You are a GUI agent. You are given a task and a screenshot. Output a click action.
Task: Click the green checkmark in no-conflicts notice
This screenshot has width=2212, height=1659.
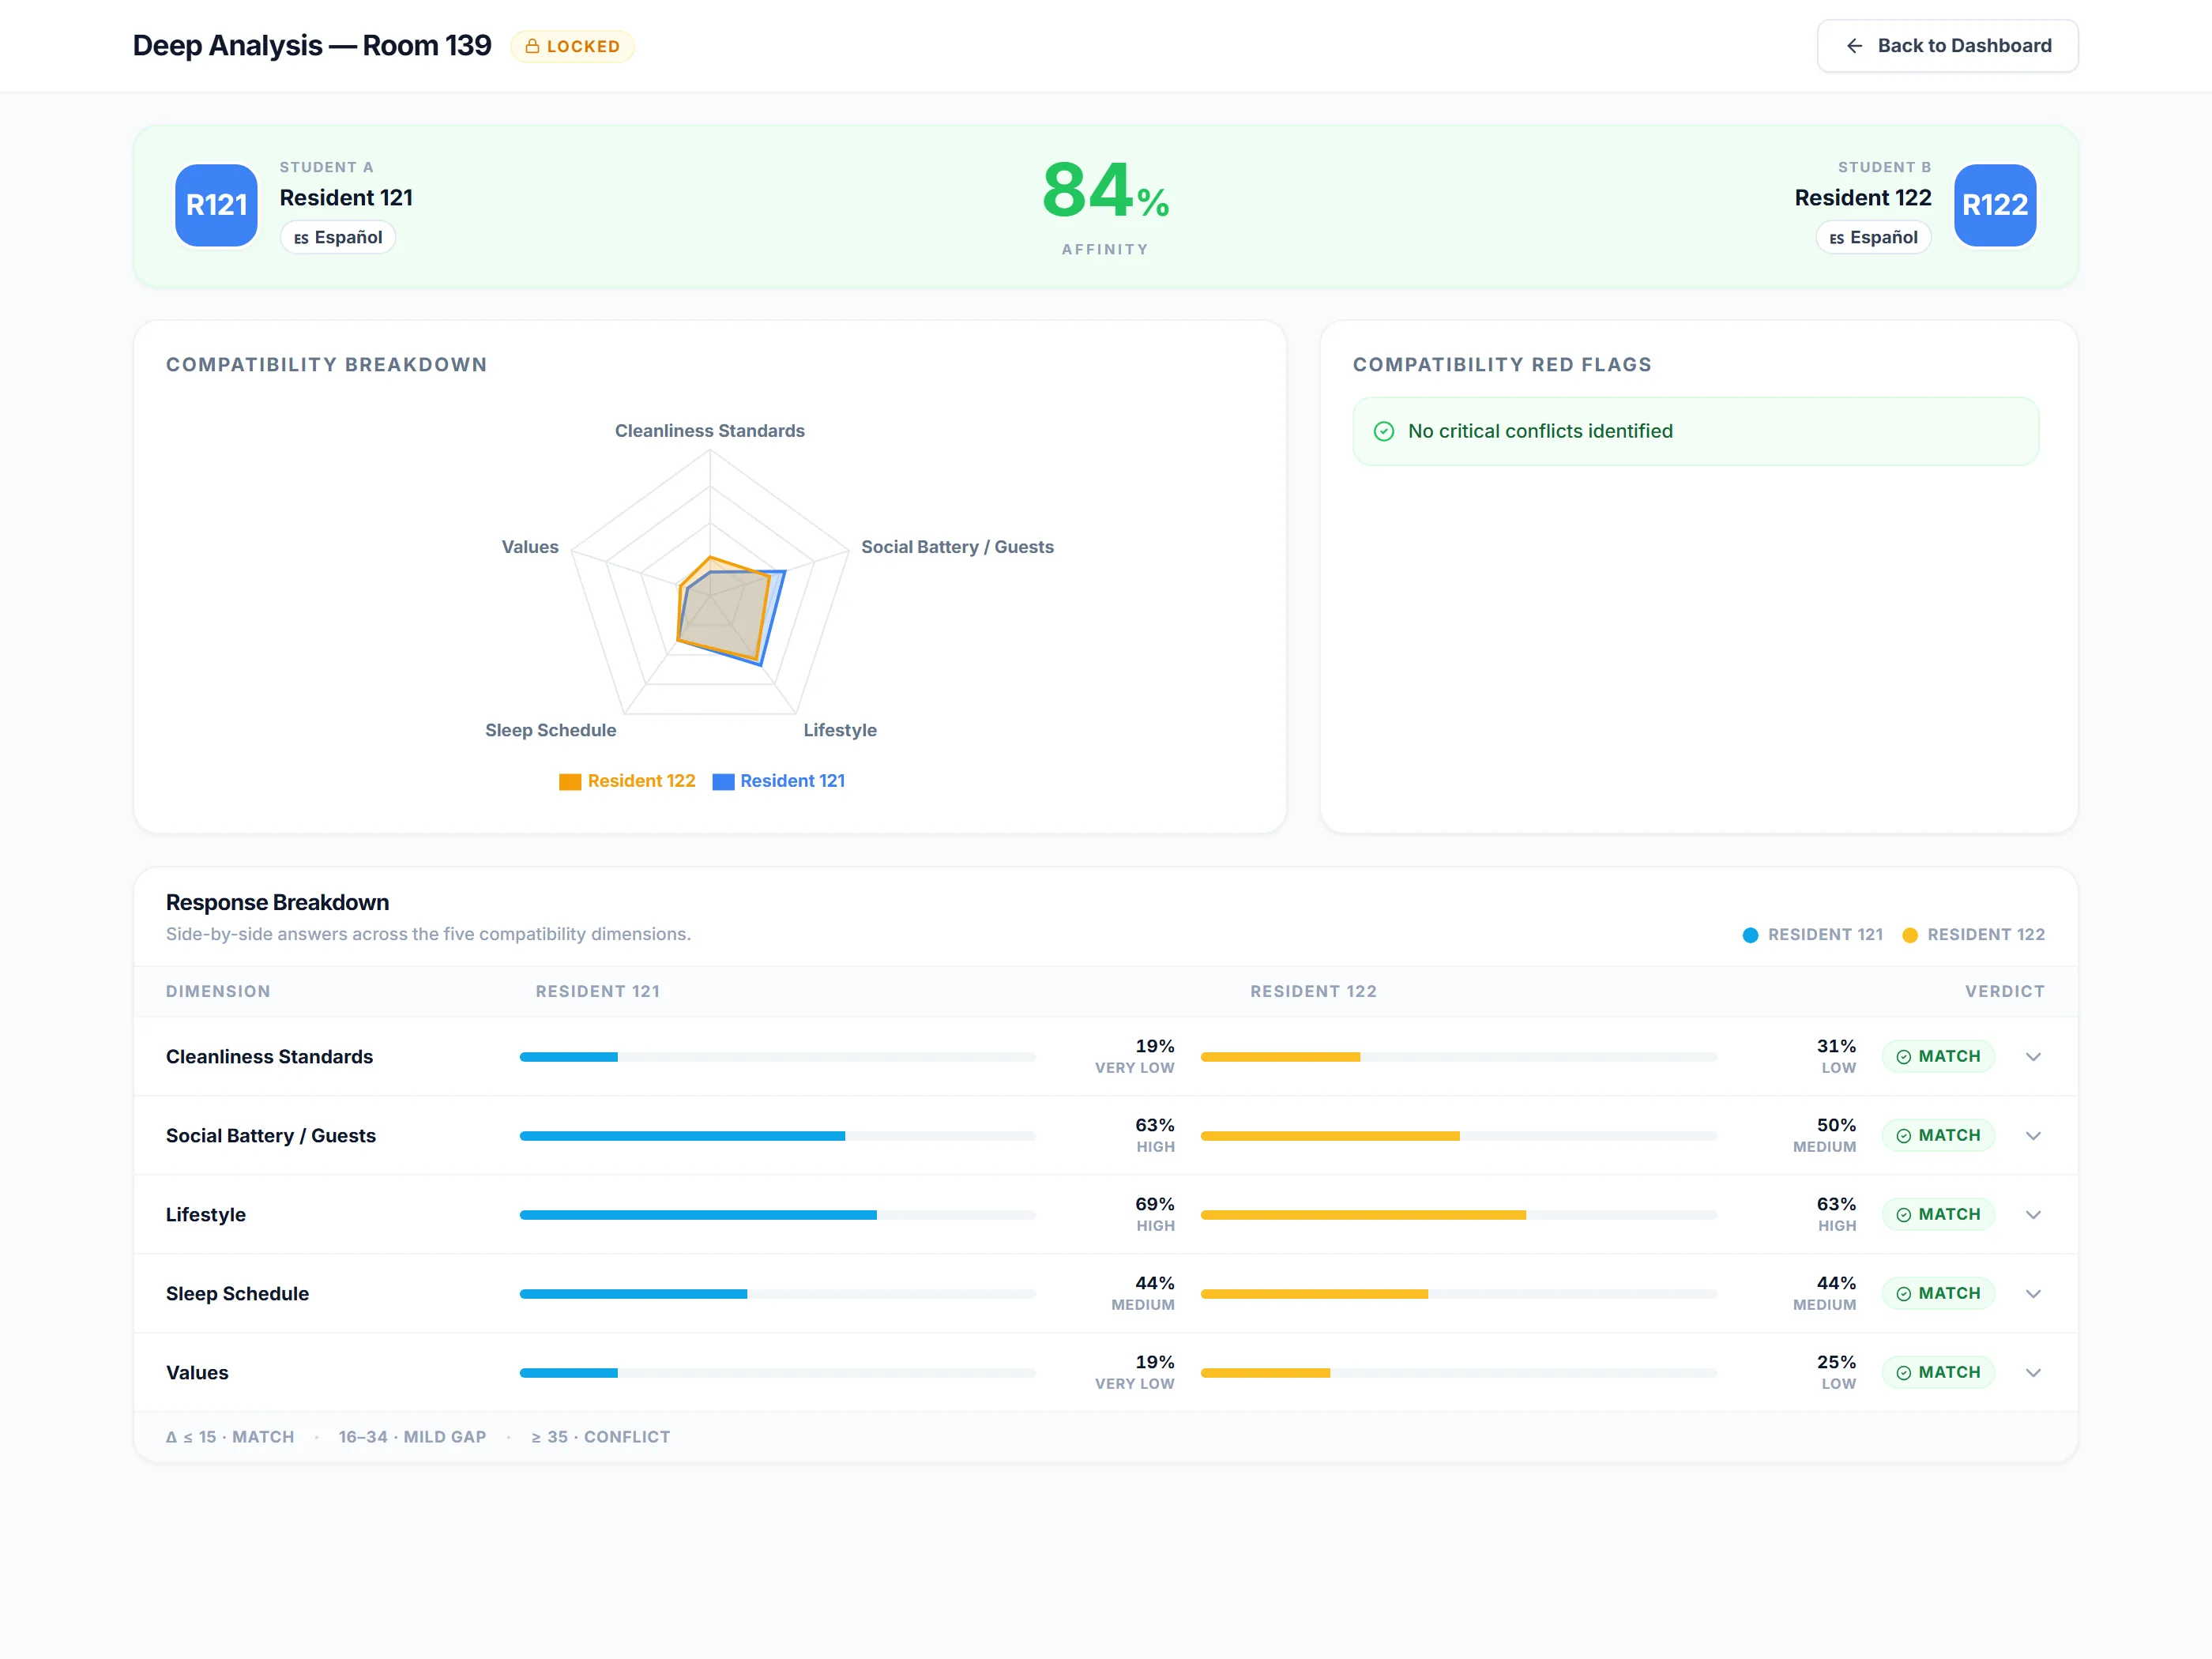pyautogui.click(x=1384, y=431)
